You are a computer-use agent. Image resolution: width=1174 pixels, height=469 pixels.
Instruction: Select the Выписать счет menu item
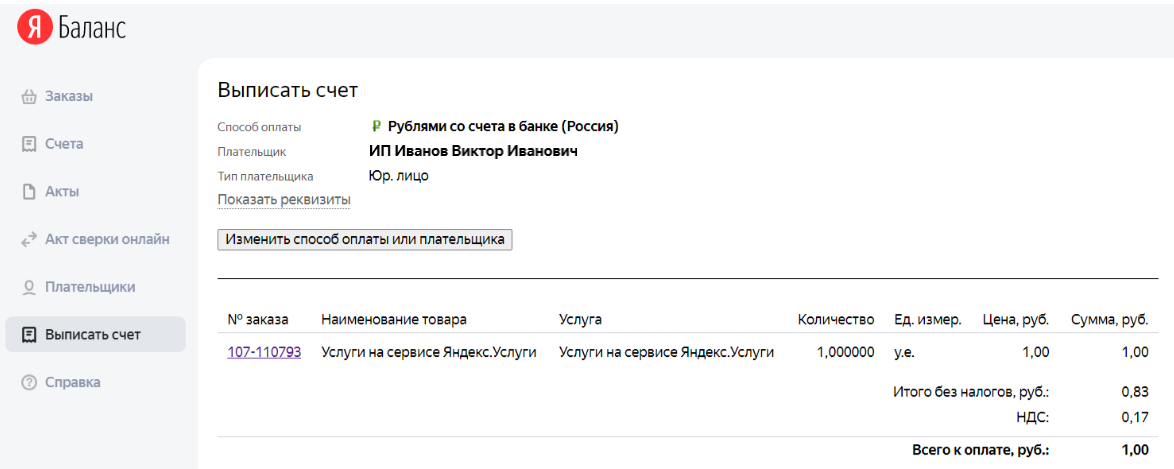(x=95, y=334)
